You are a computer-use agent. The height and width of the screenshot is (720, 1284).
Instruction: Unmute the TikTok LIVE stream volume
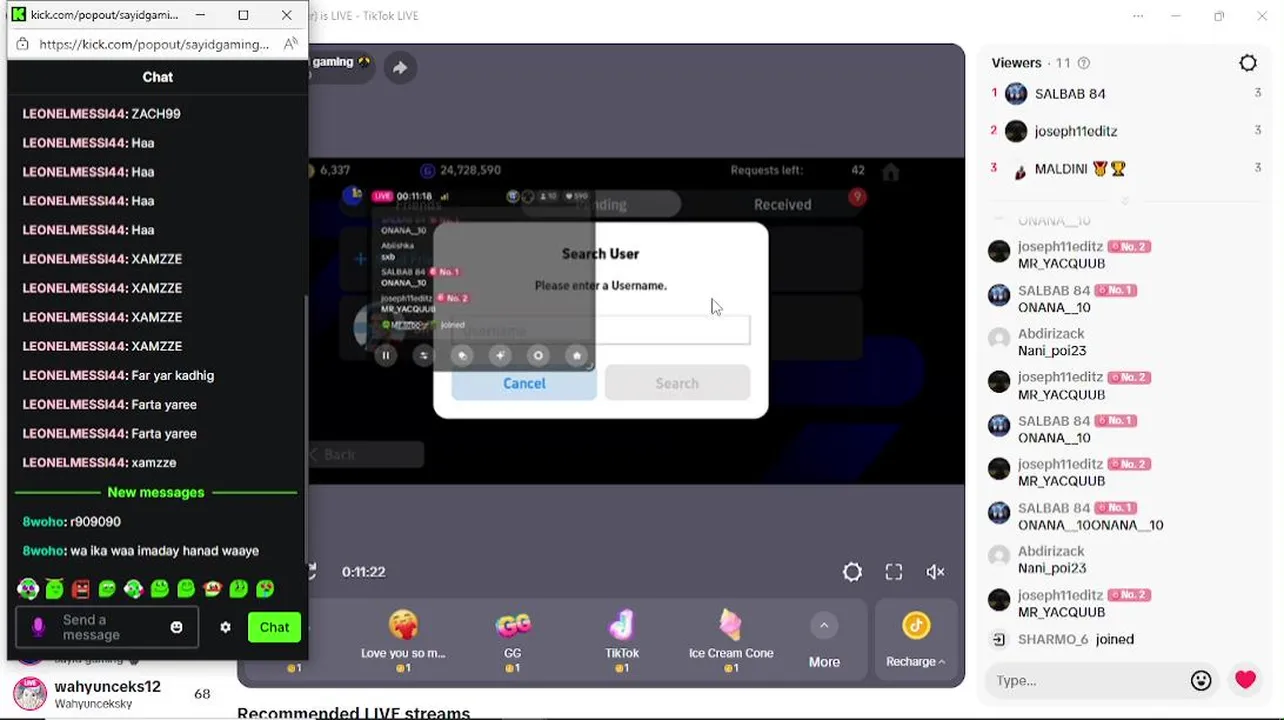pyautogui.click(x=936, y=572)
